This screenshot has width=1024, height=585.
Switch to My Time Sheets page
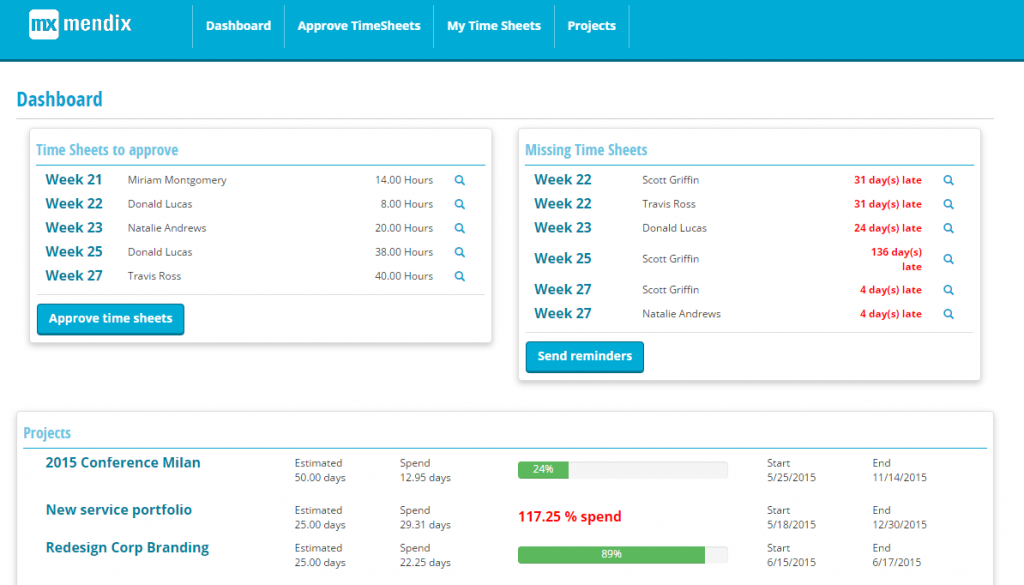coord(494,26)
